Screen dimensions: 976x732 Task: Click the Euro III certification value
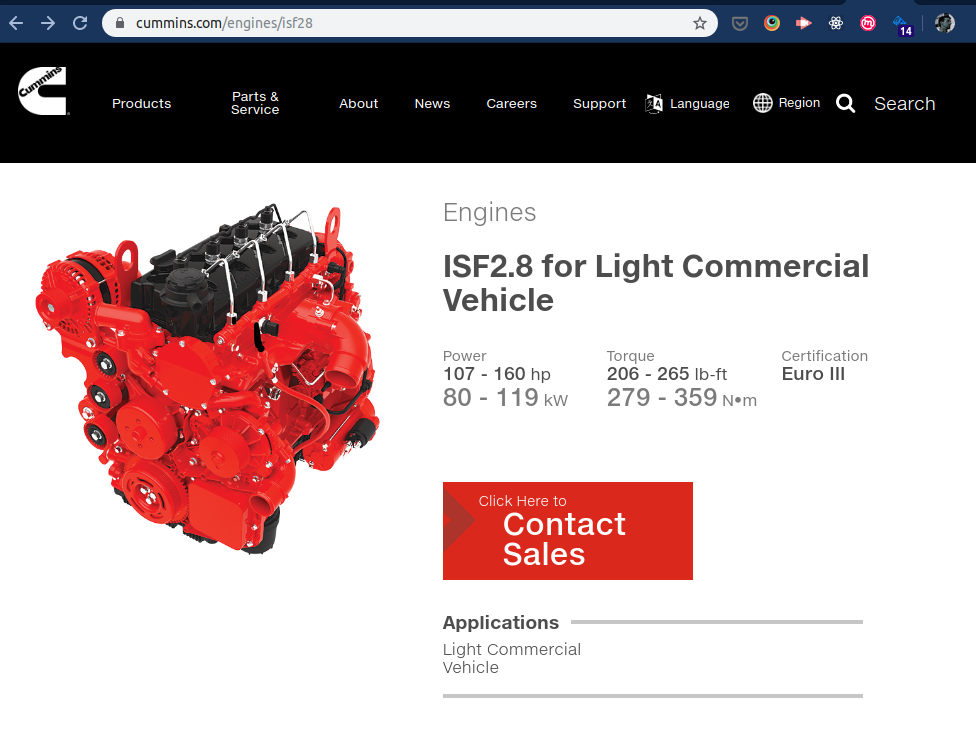click(x=813, y=373)
